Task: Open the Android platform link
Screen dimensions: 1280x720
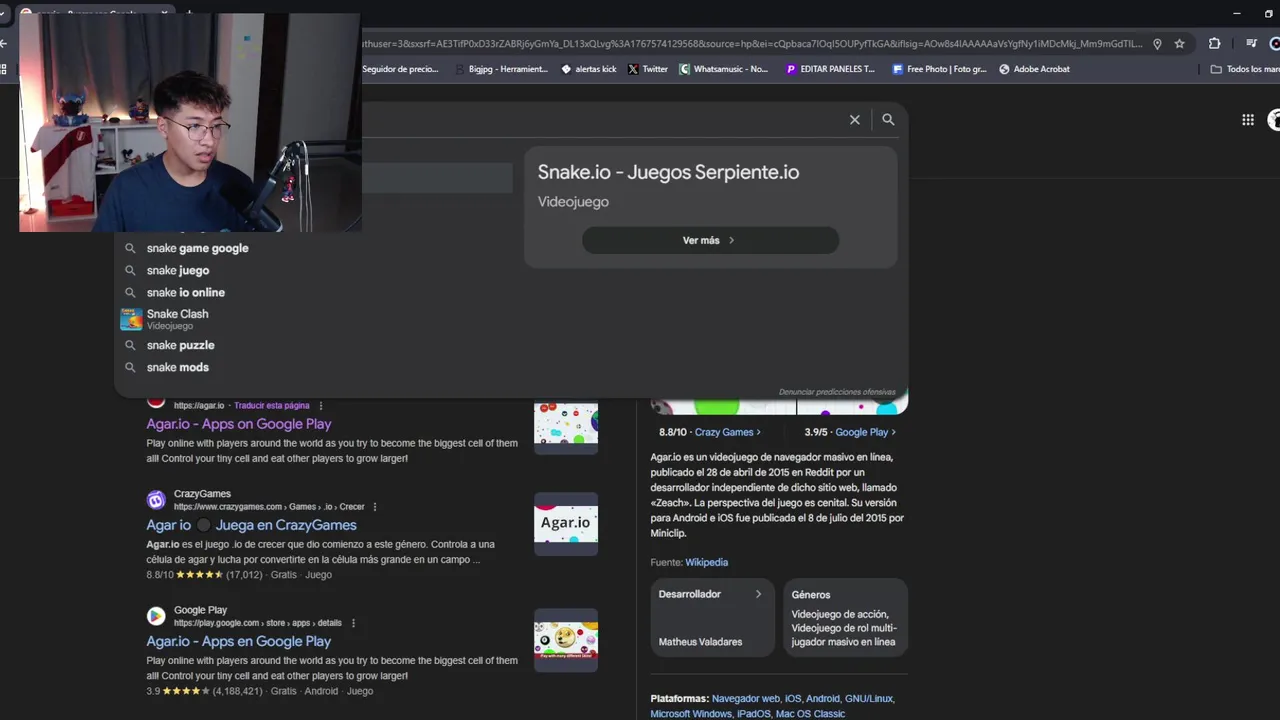Action: 822,699
